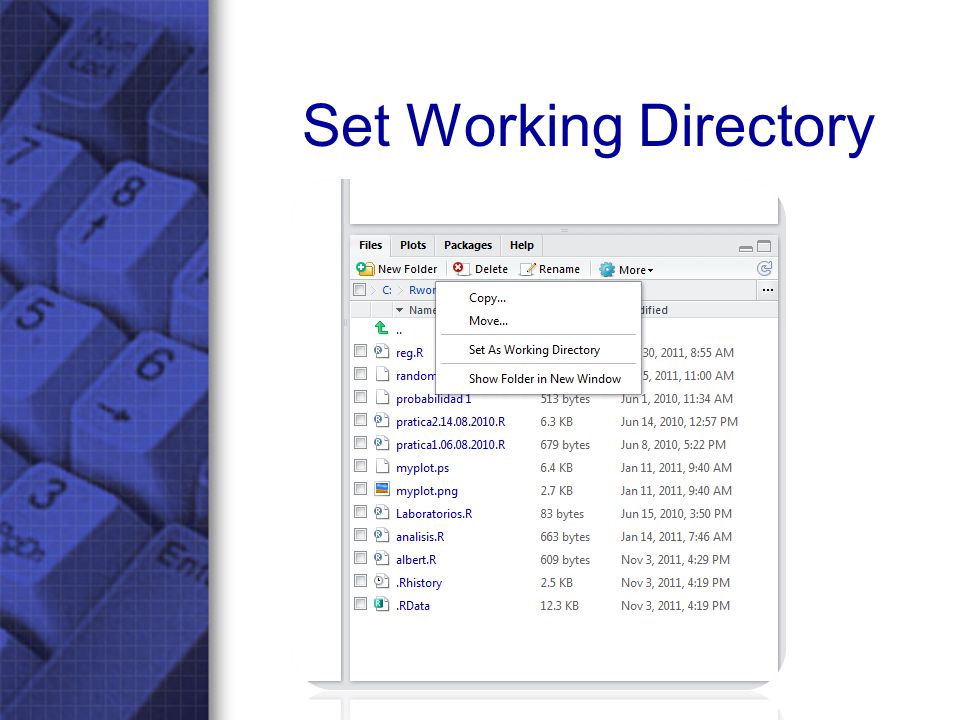960x720 pixels.
Task: Maximize the Files pane
Action: click(764, 246)
